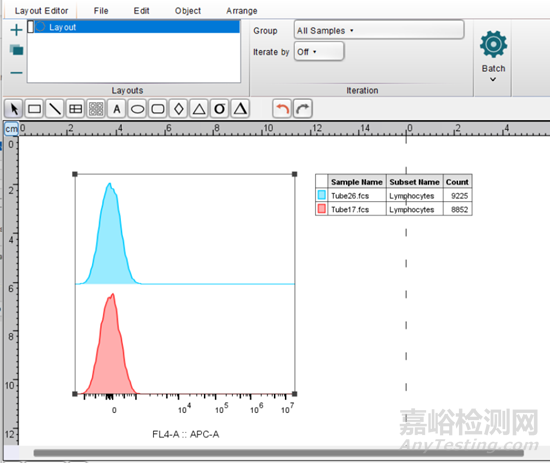
Task: Open the Iterate by Off dropdown
Action: 319,52
